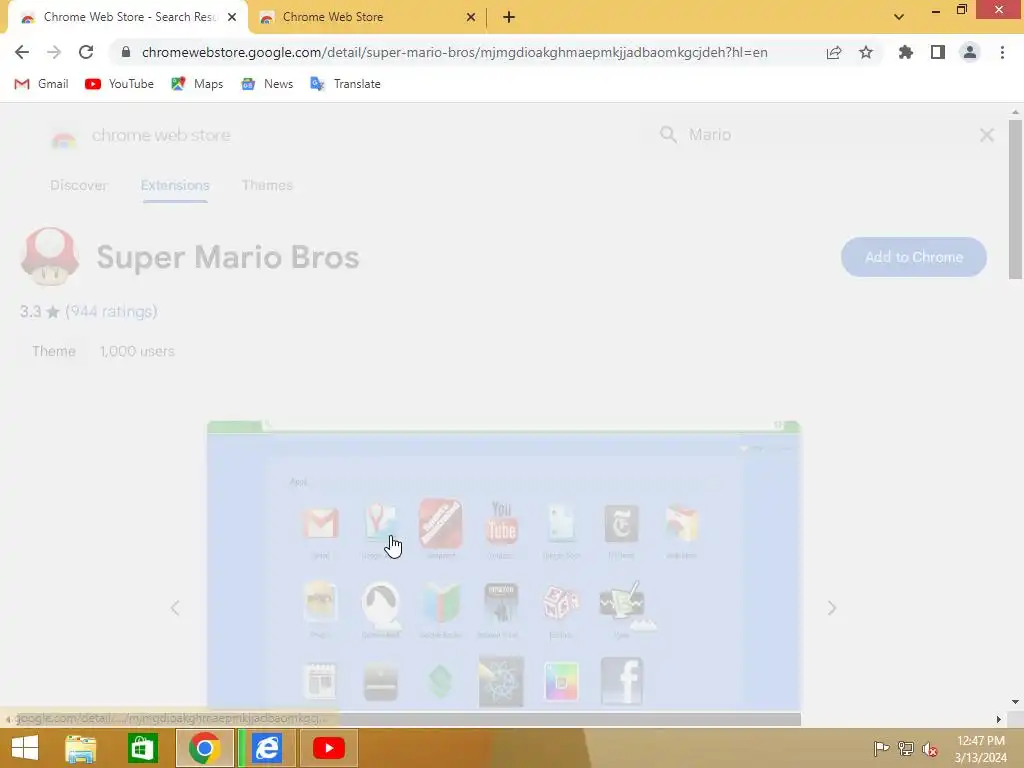Click the theme preview screenshot image
The height and width of the screenshot is (768, 1024).
click(504, 566)
